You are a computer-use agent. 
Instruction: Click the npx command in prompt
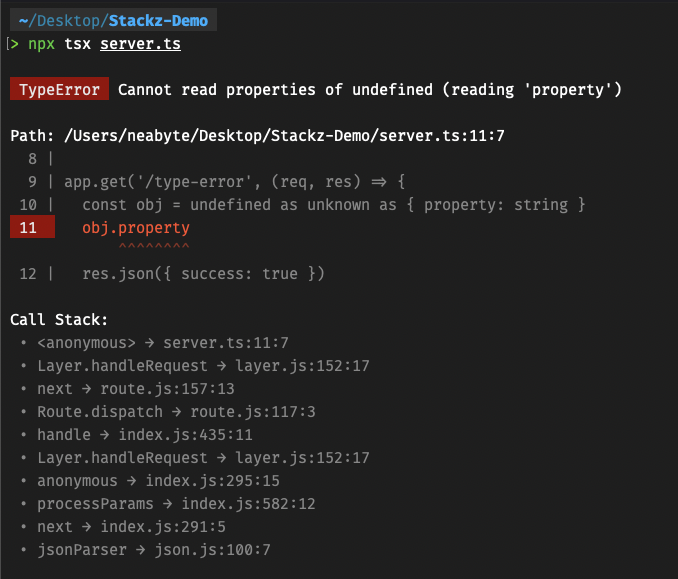point(42,44)
